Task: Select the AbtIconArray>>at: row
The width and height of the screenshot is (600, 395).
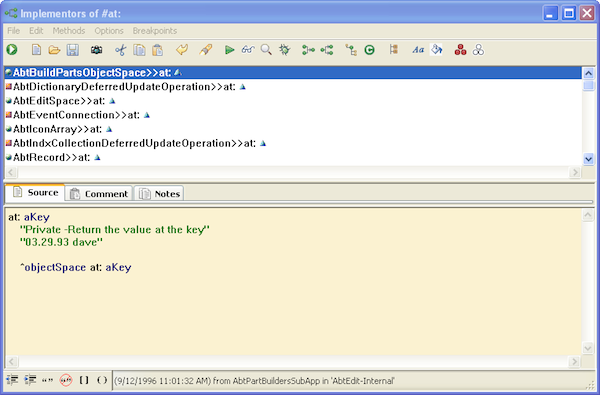Action: click(293, 129)
